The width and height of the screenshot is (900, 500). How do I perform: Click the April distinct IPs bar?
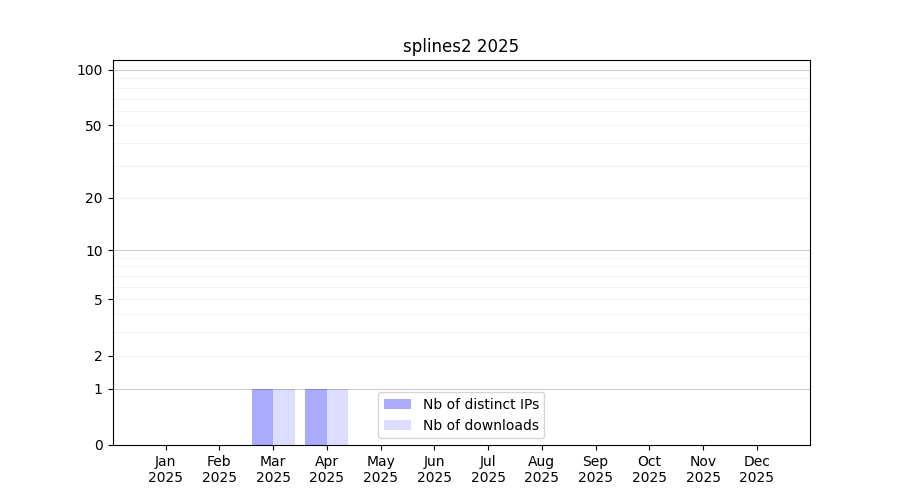tap(316, 417)
